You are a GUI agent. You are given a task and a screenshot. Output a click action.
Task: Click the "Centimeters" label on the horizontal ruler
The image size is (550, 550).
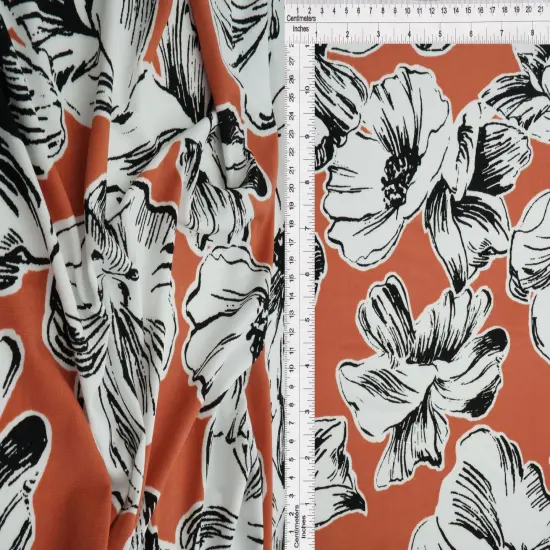tap(301, 18)
